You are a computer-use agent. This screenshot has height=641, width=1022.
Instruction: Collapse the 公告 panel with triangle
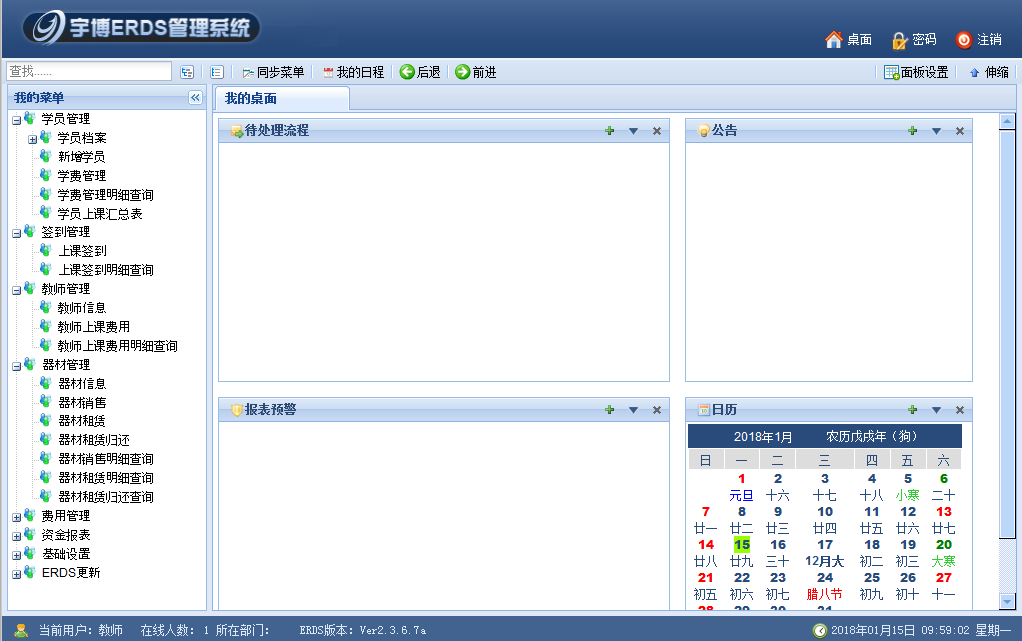[937, 131]
